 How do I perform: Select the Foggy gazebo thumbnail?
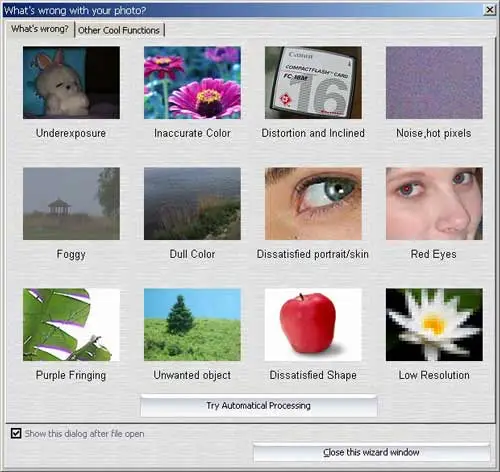71,204
